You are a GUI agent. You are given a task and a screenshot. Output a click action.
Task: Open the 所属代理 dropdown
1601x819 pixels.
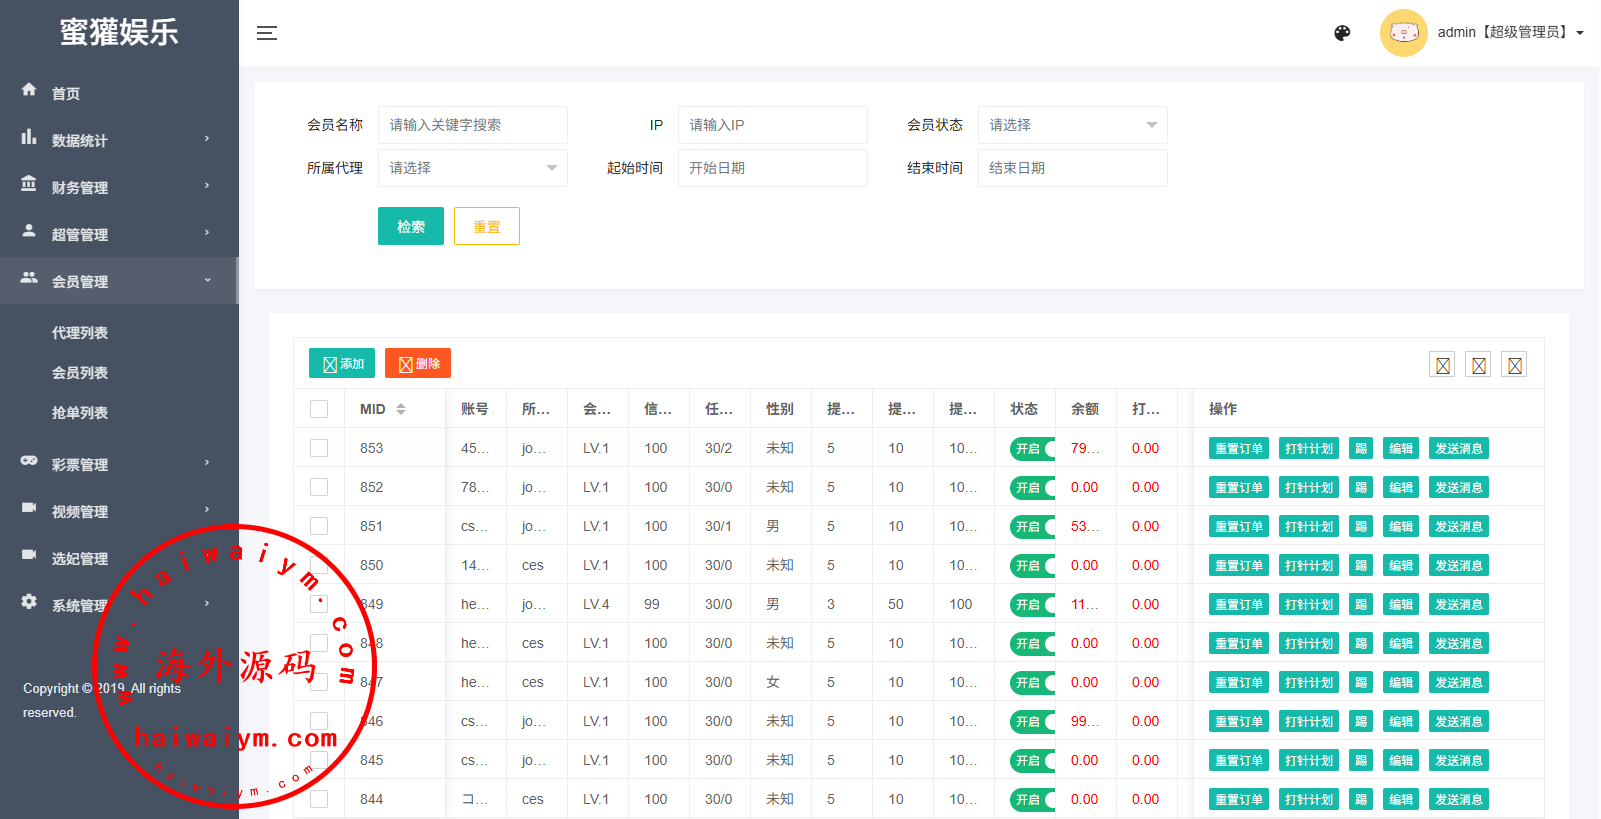click(x=472, y=168)
